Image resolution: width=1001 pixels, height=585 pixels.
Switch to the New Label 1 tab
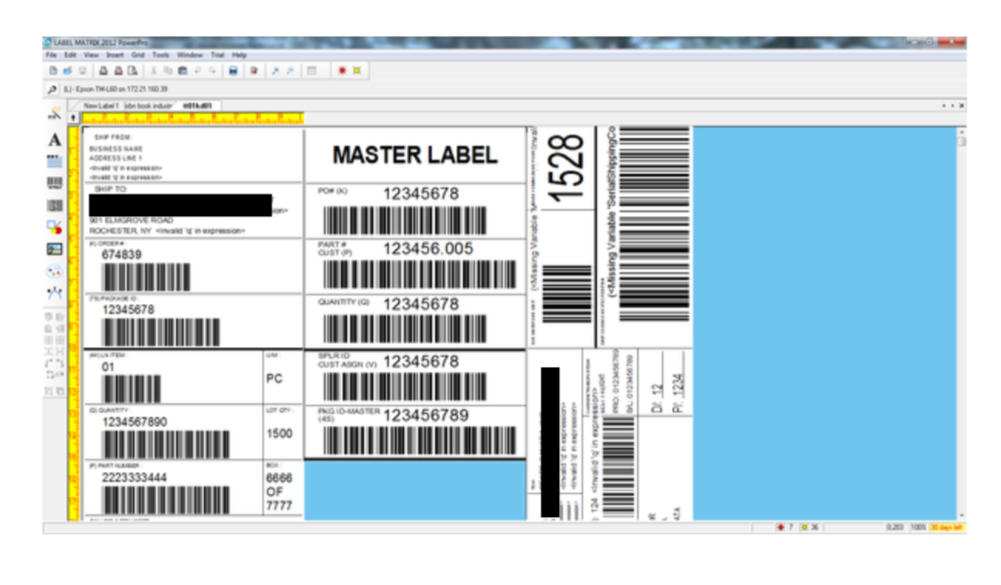point(101,103)
